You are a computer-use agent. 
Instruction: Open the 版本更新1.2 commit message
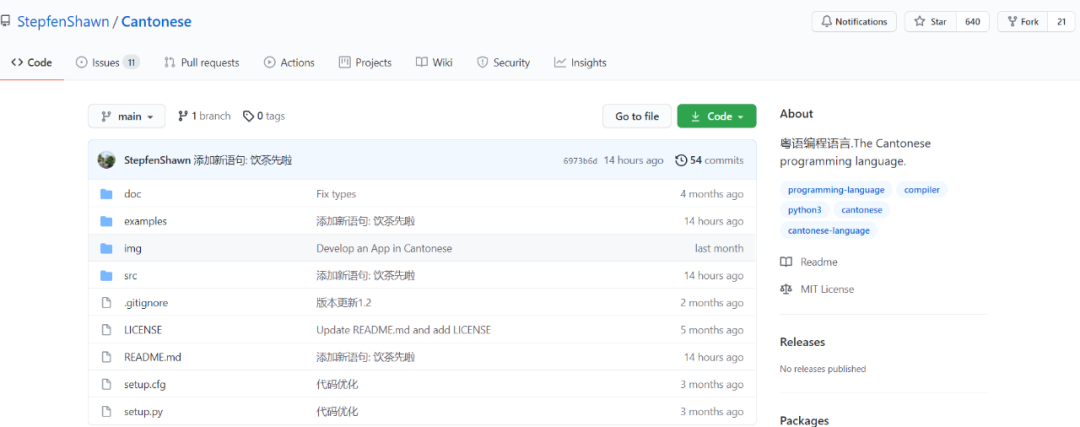(344, 303)
